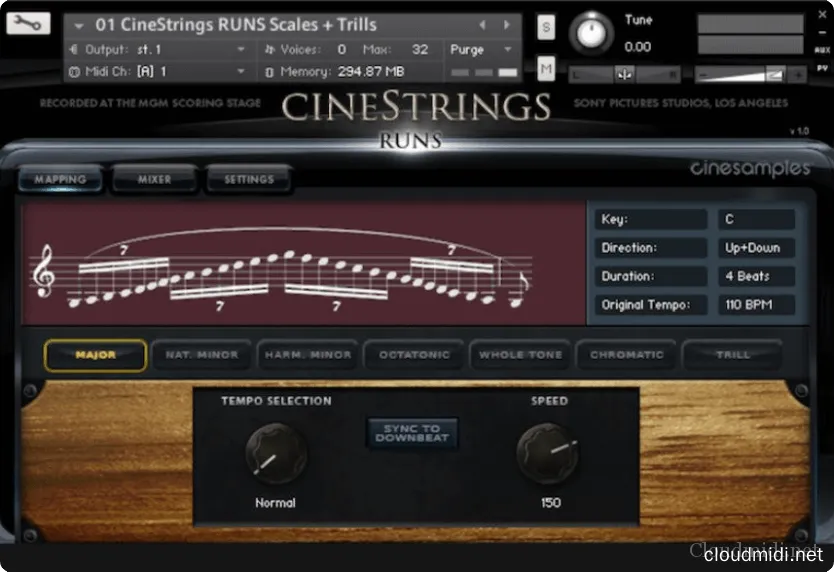Click the Tune knob
This screenshot has width=834, height=572.
pos(591,33)
